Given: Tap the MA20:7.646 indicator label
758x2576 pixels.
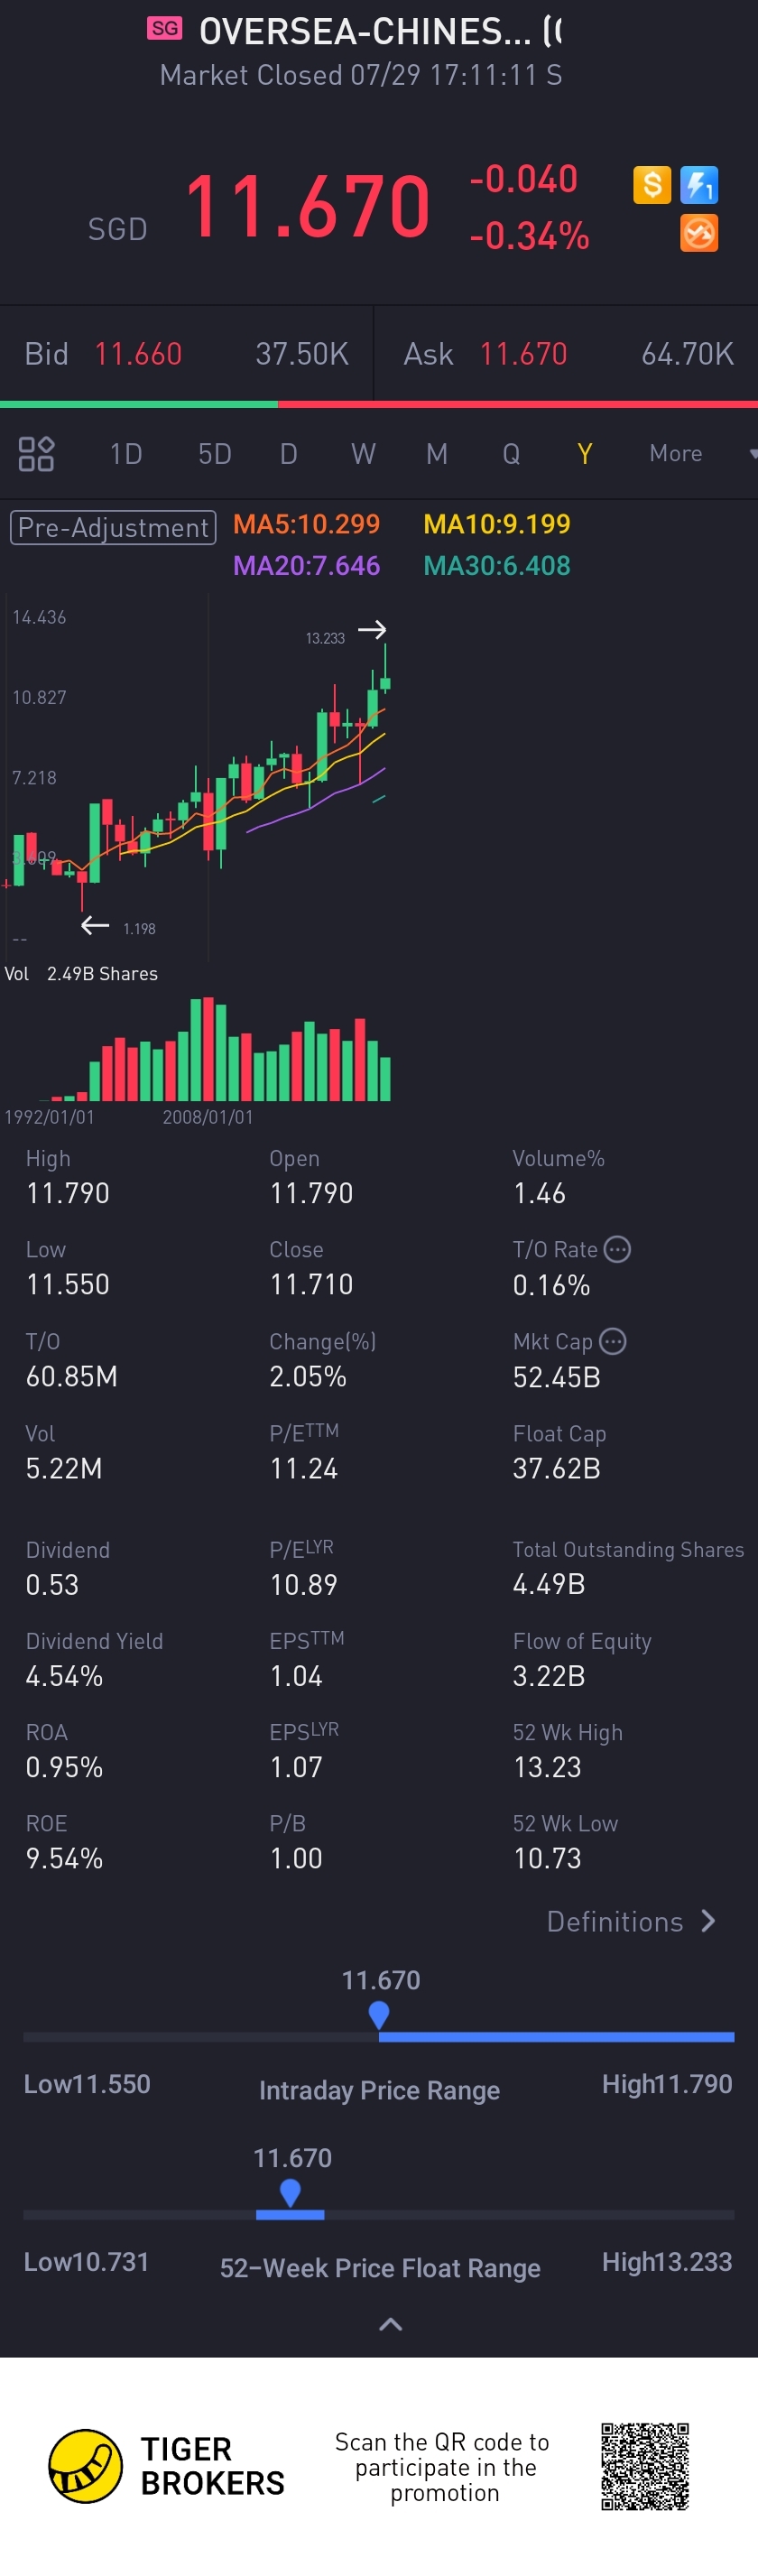Looking at the screenshot, I should (306, 566).
